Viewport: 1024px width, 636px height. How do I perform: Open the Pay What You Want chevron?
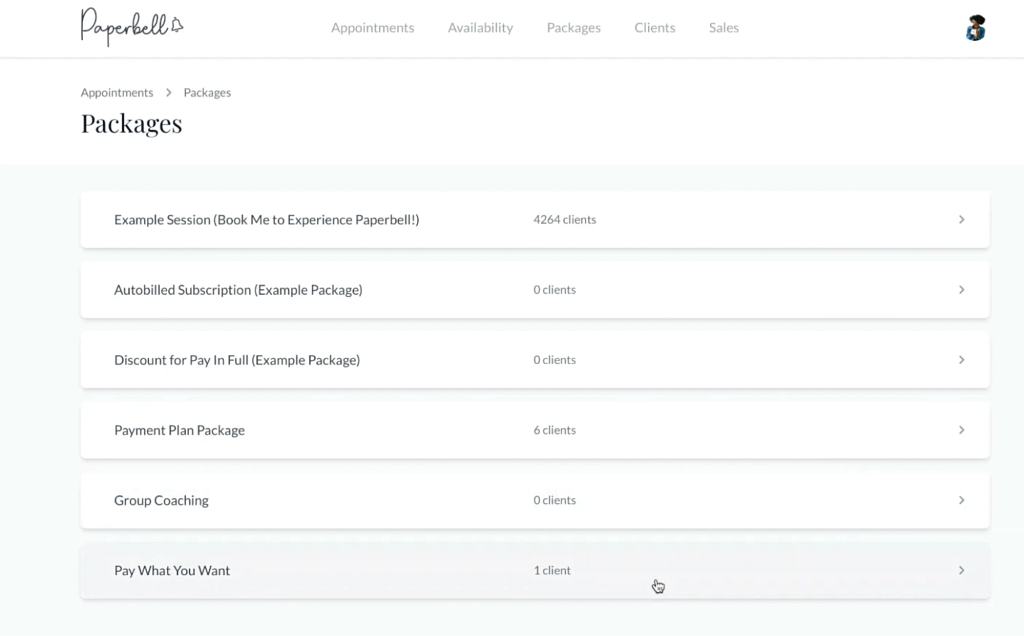961,570
